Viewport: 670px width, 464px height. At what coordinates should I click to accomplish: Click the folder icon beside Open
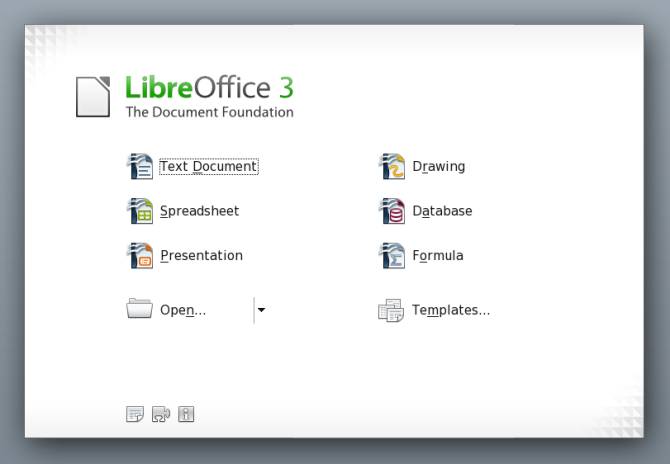tap(139, 308)
